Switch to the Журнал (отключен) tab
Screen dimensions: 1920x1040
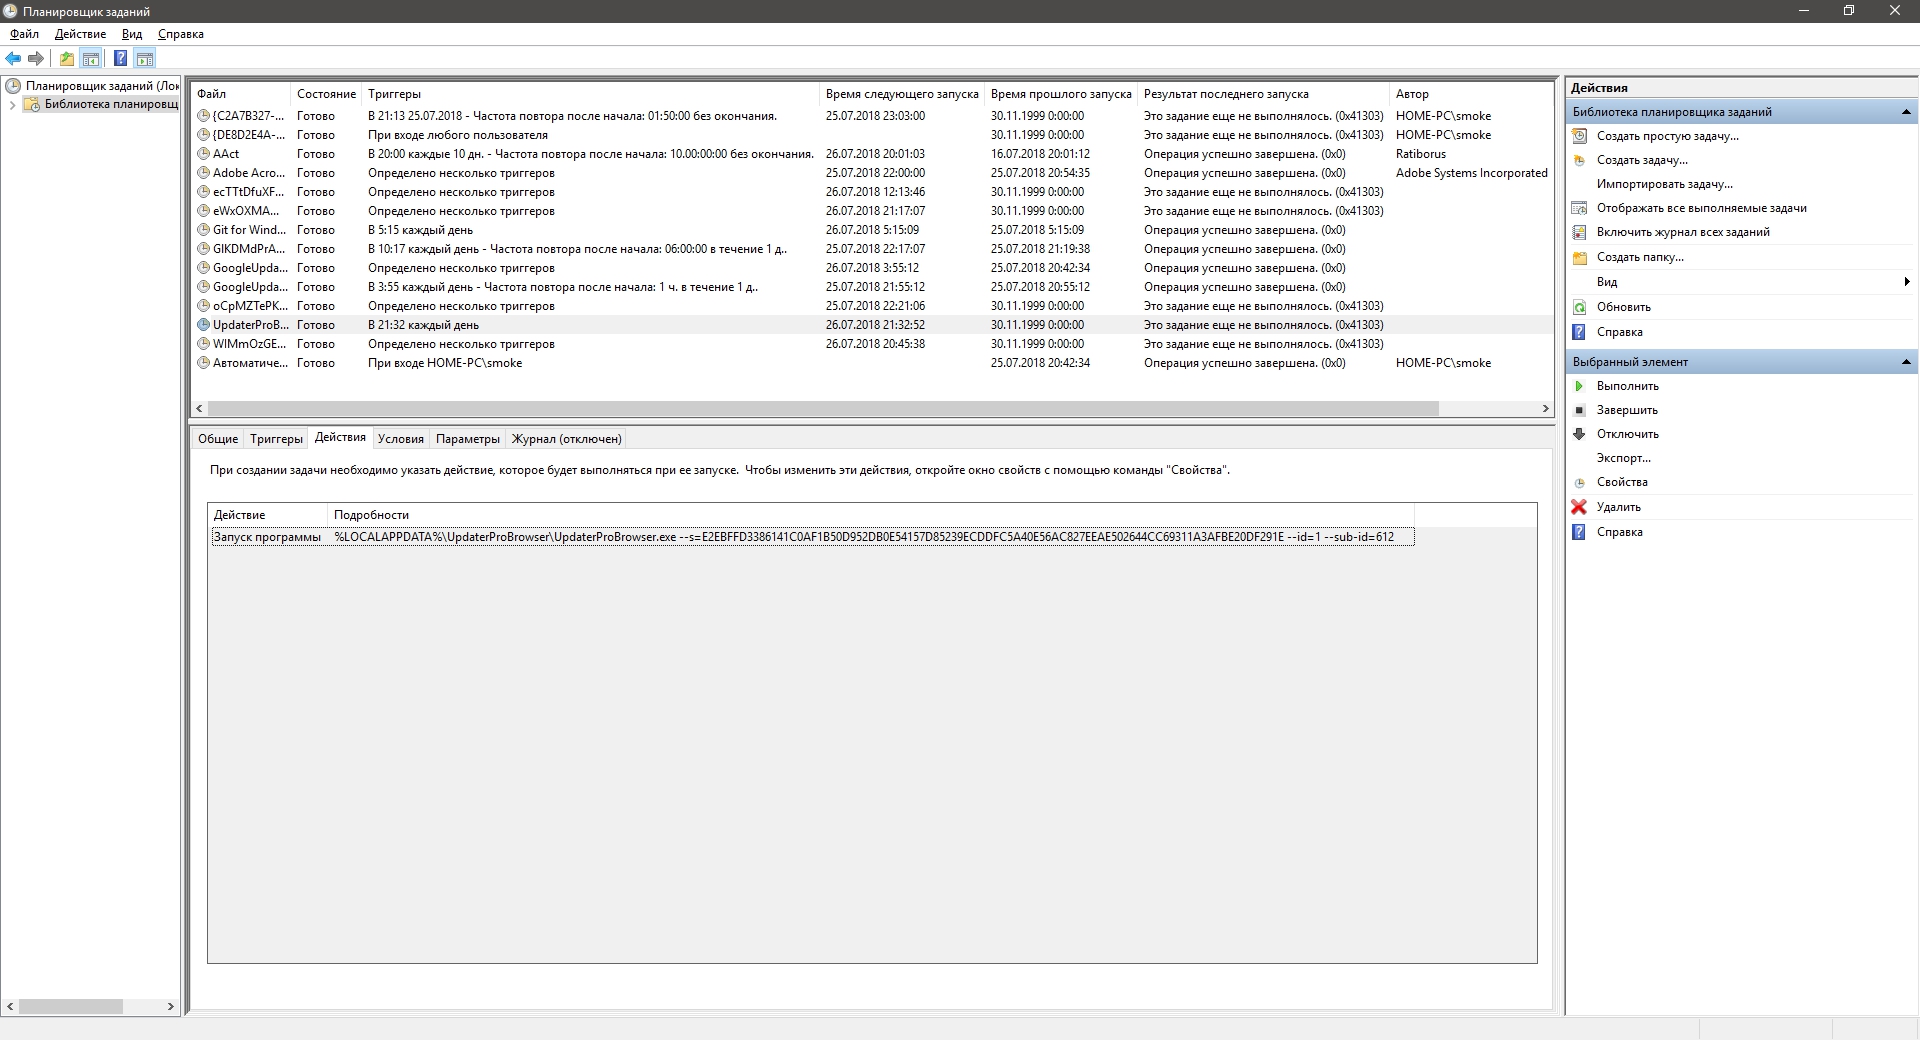click(567, 439)
